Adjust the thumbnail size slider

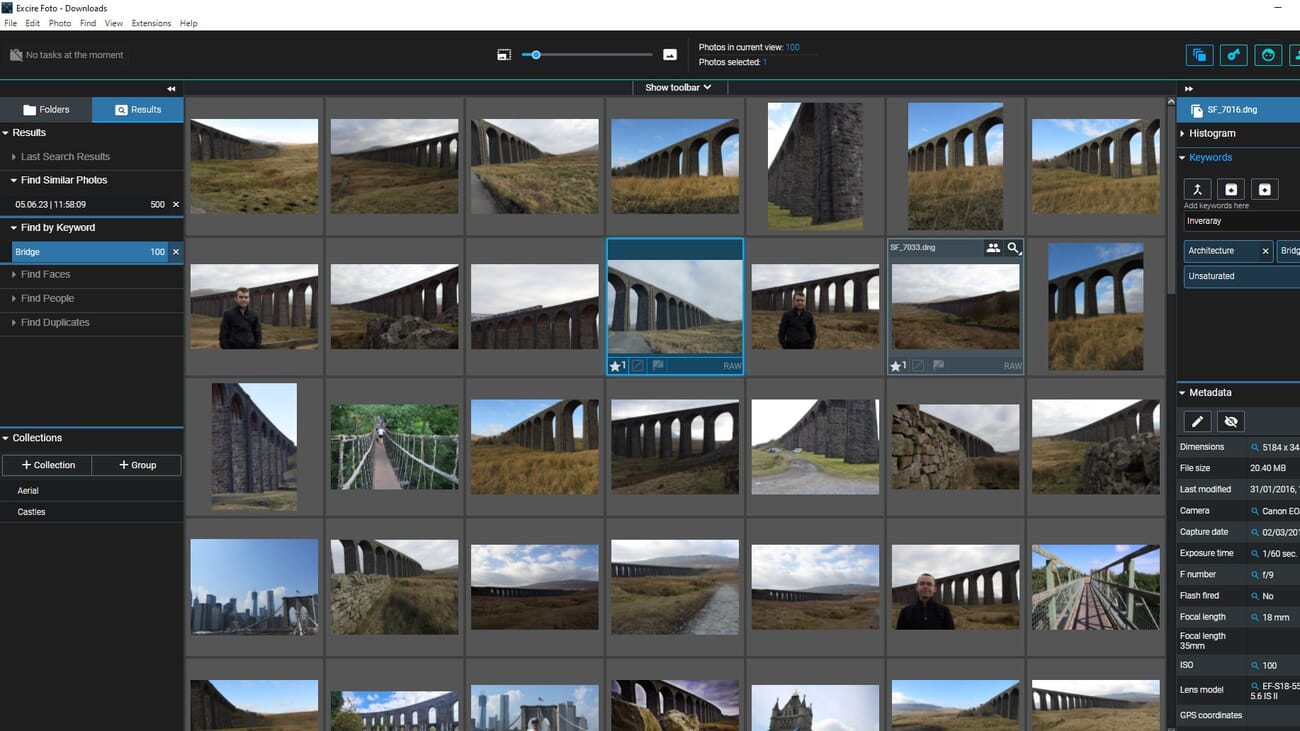[536, 55]
